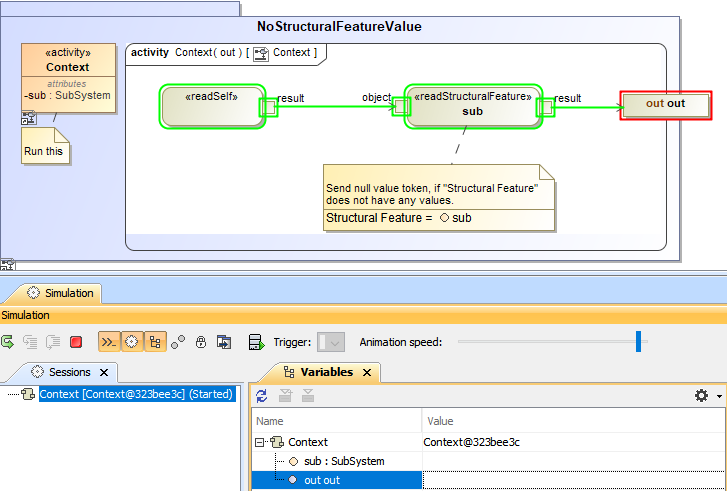The height and width of the screenshot is (491, 727).
Task: Click the sub : SubSystem value cell
Action: 574,461
